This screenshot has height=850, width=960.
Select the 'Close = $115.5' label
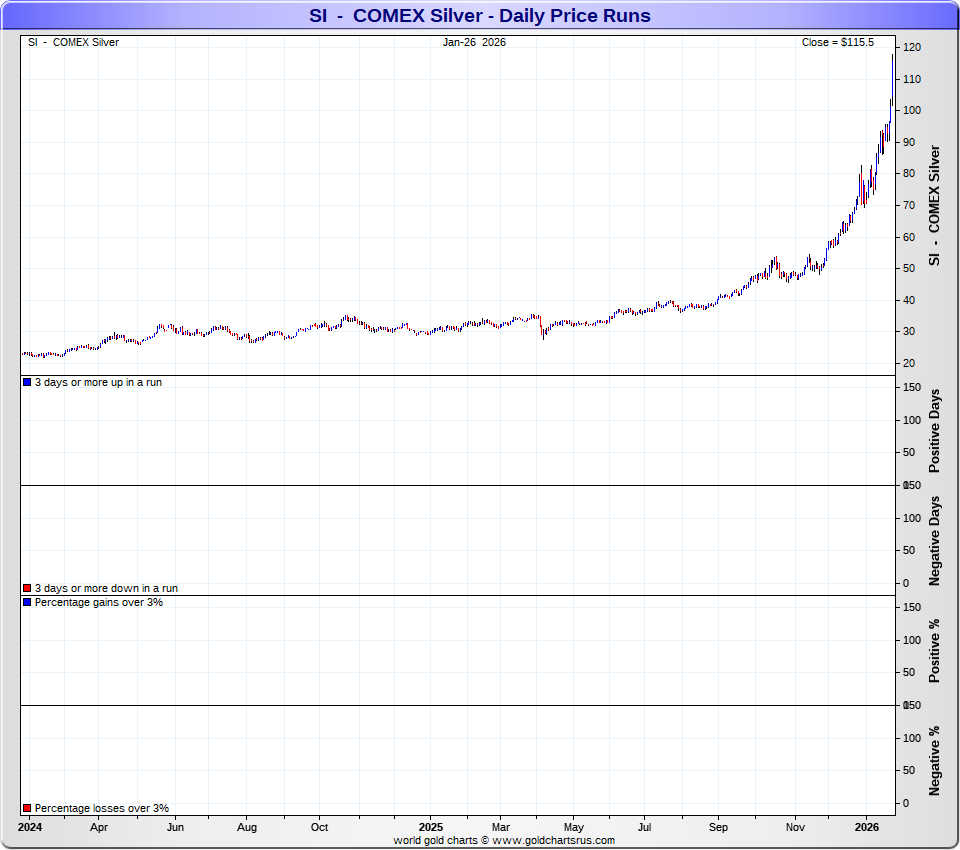(837, 42)
